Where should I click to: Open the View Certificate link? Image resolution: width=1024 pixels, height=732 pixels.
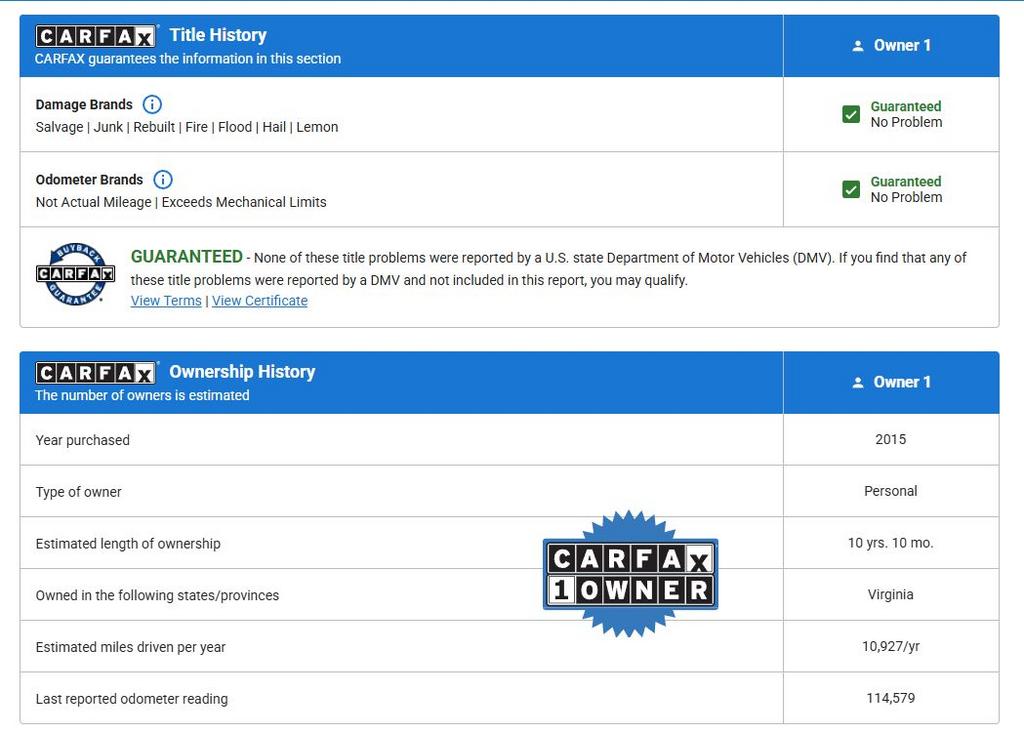[x=260, y=301]
